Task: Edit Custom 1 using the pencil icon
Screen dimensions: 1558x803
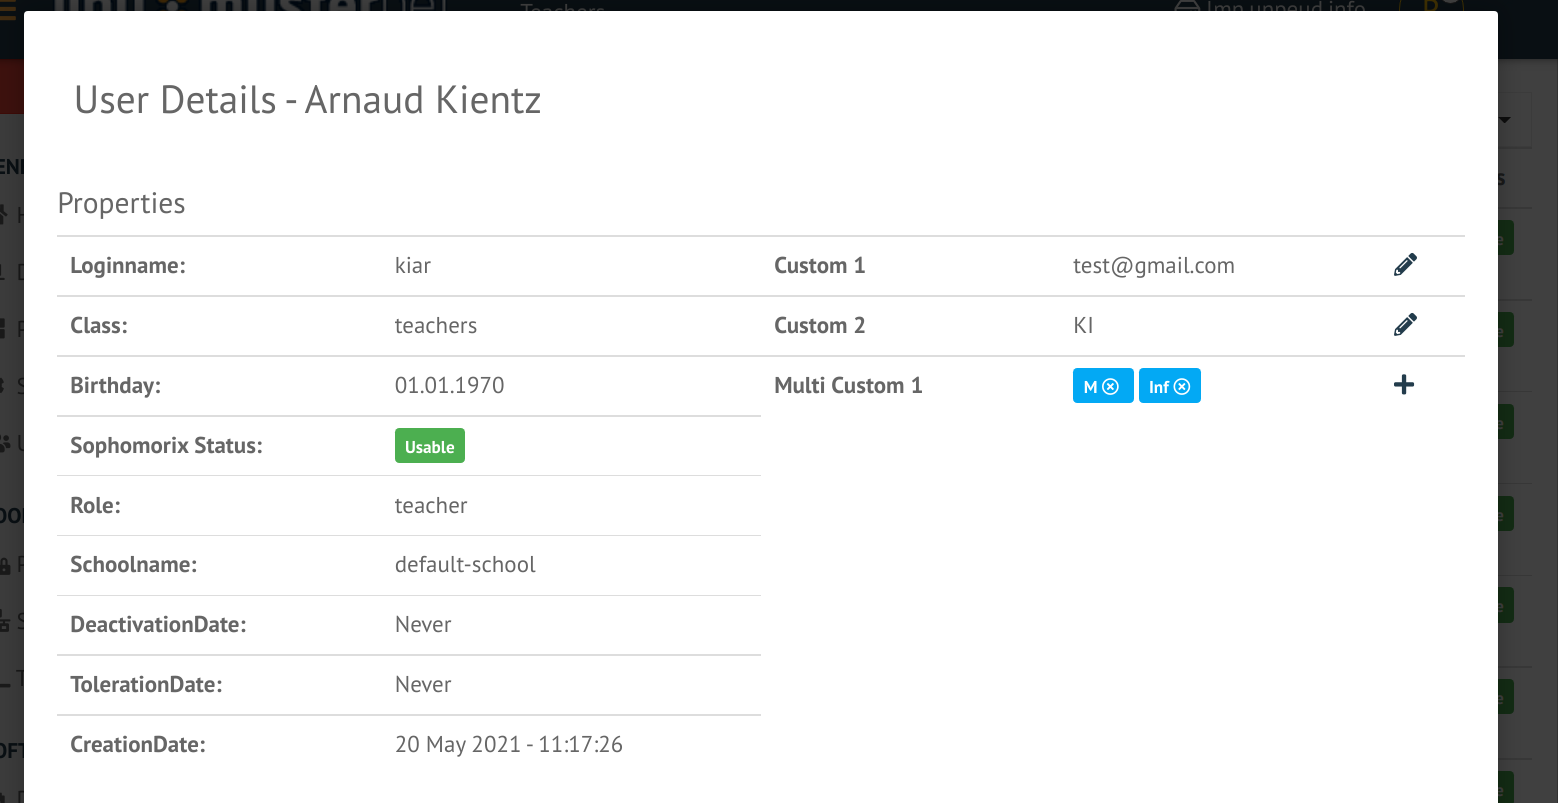Action: pos(1405,264)
